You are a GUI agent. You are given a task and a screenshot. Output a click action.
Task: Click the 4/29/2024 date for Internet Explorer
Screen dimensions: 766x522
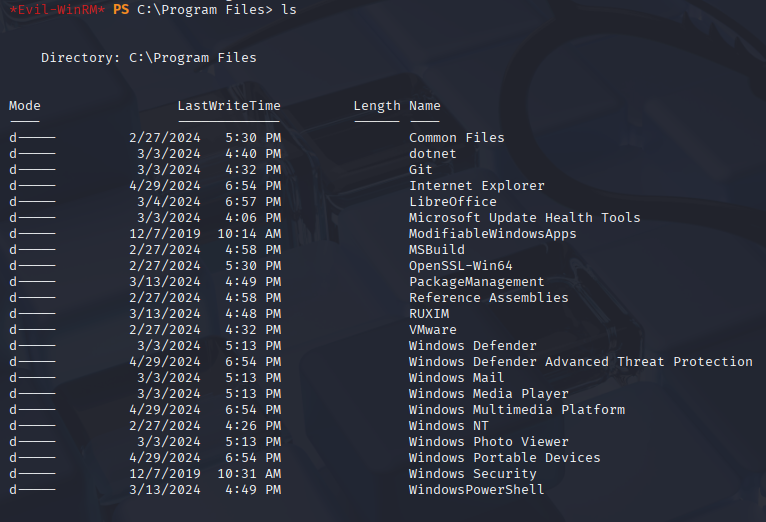165,186
